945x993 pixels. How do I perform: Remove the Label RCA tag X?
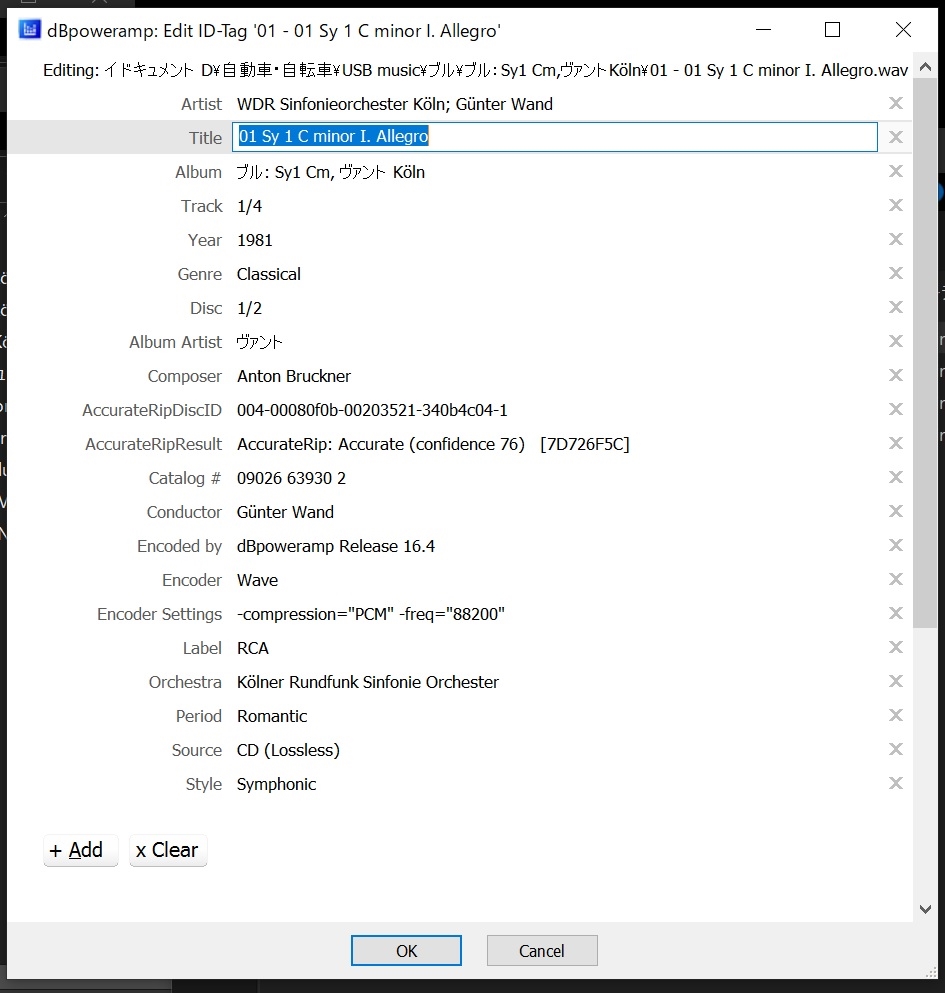[x=895, y=647]
